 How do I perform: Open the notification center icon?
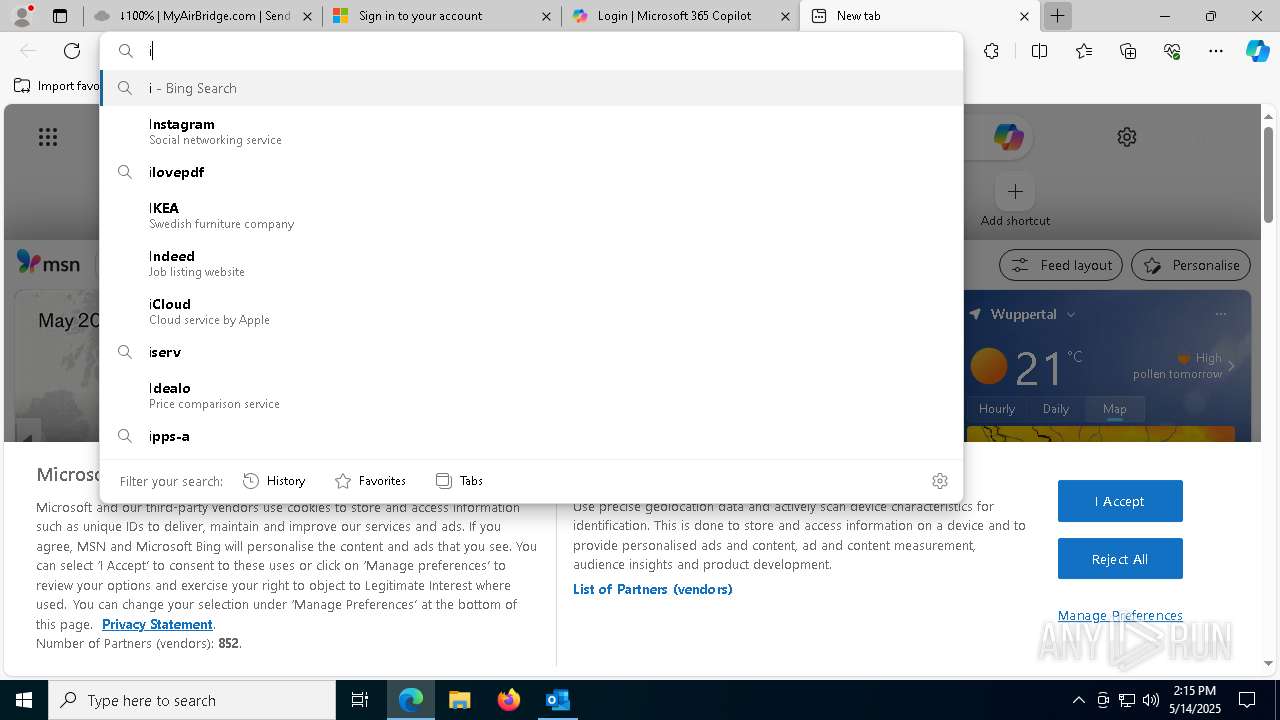click(x=1247, y=700)
